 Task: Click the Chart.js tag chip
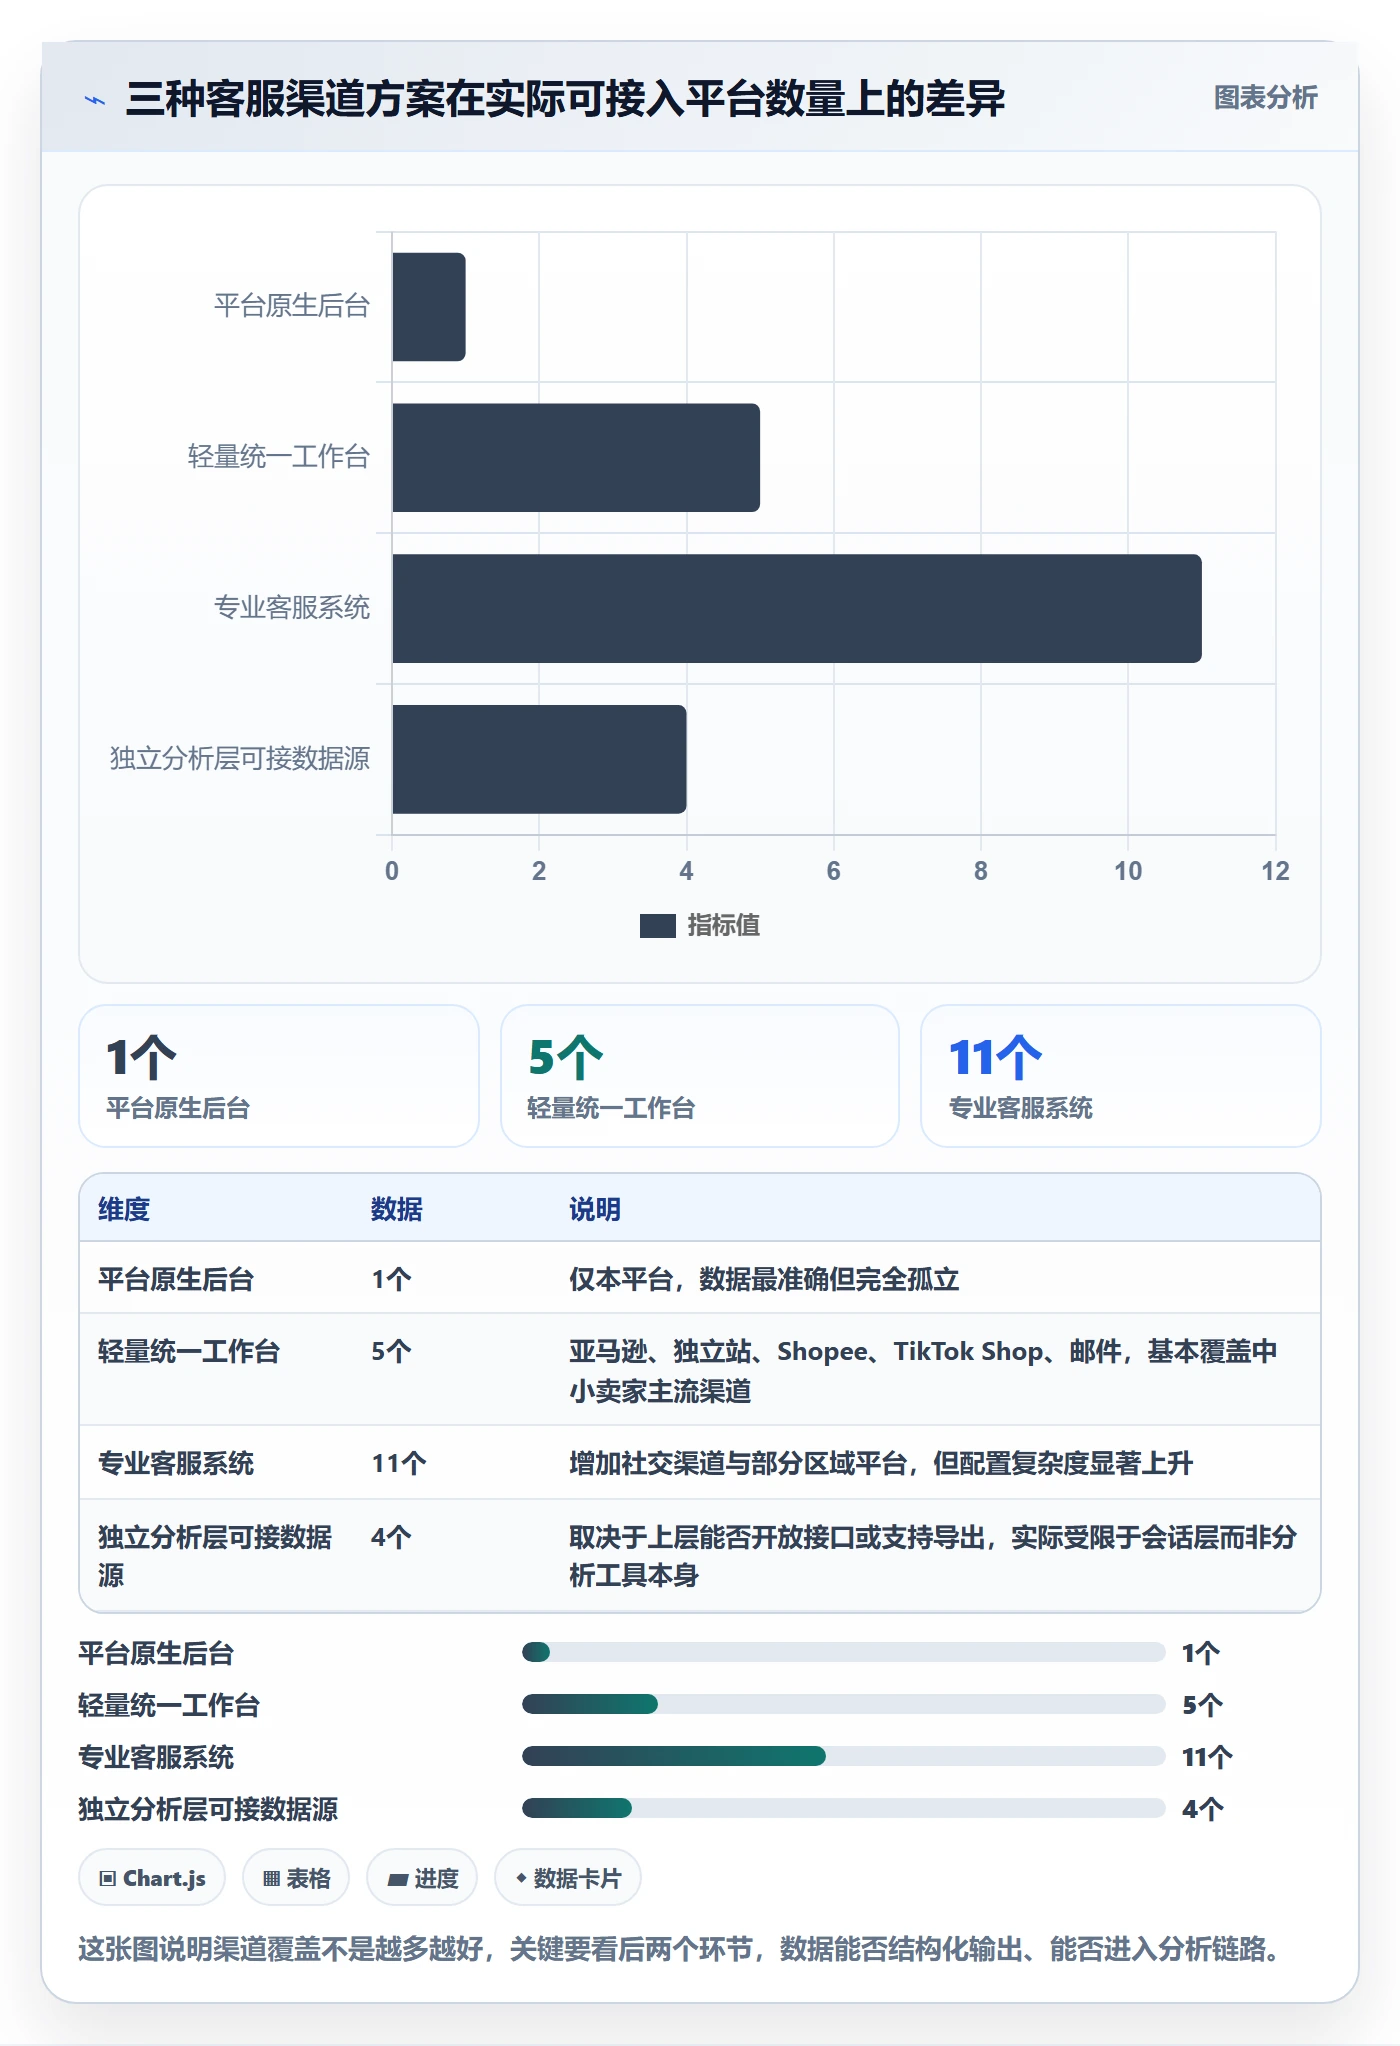[152, 1878]
